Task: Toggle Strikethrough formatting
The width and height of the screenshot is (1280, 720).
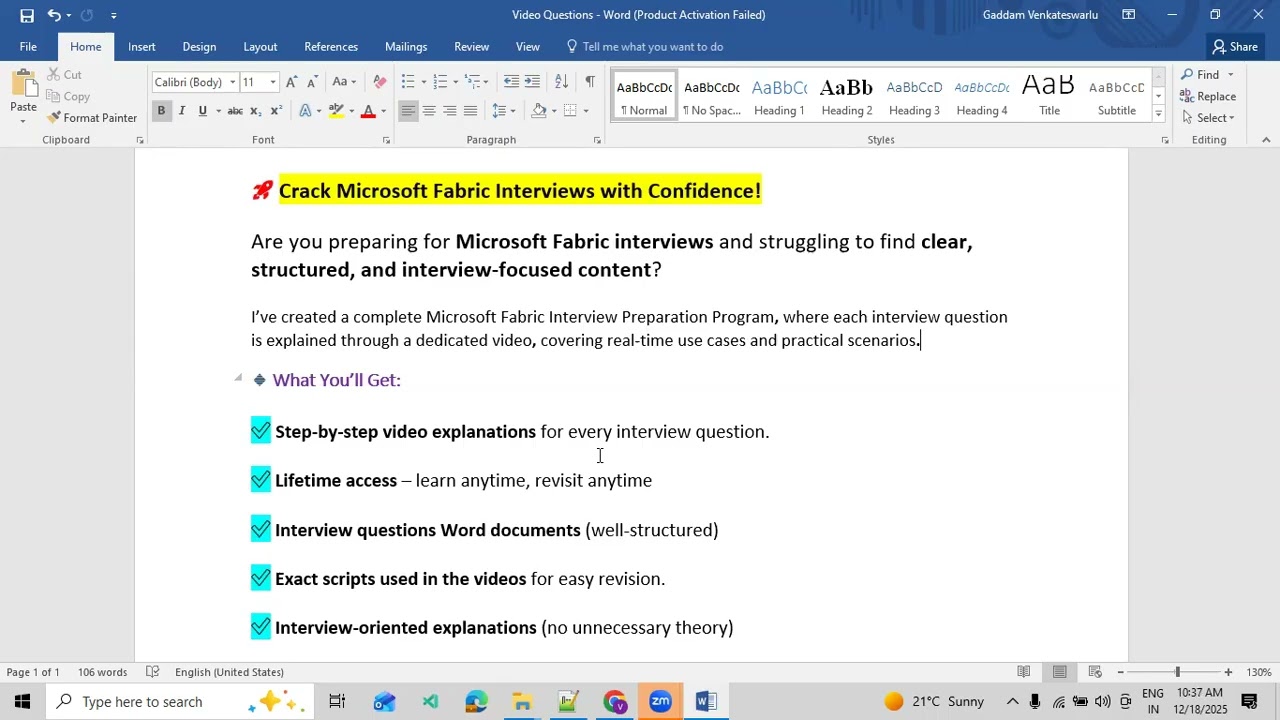Action: [x=235, y=111]
